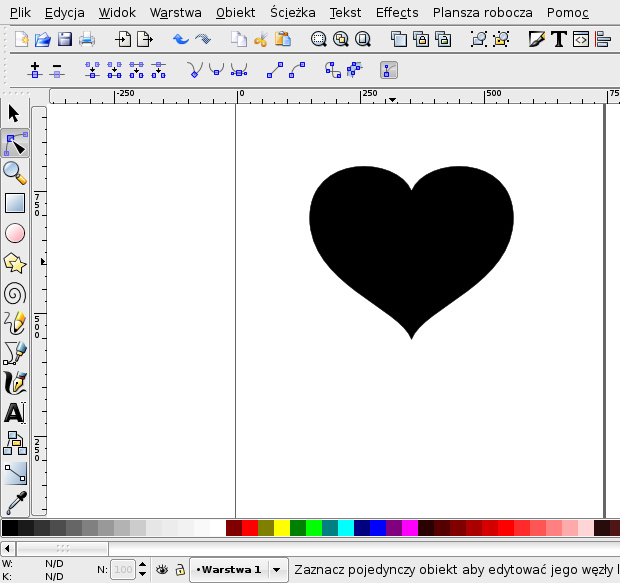Toggle layer visibility eye icon
620x583 pixels.
coord(162,569)
